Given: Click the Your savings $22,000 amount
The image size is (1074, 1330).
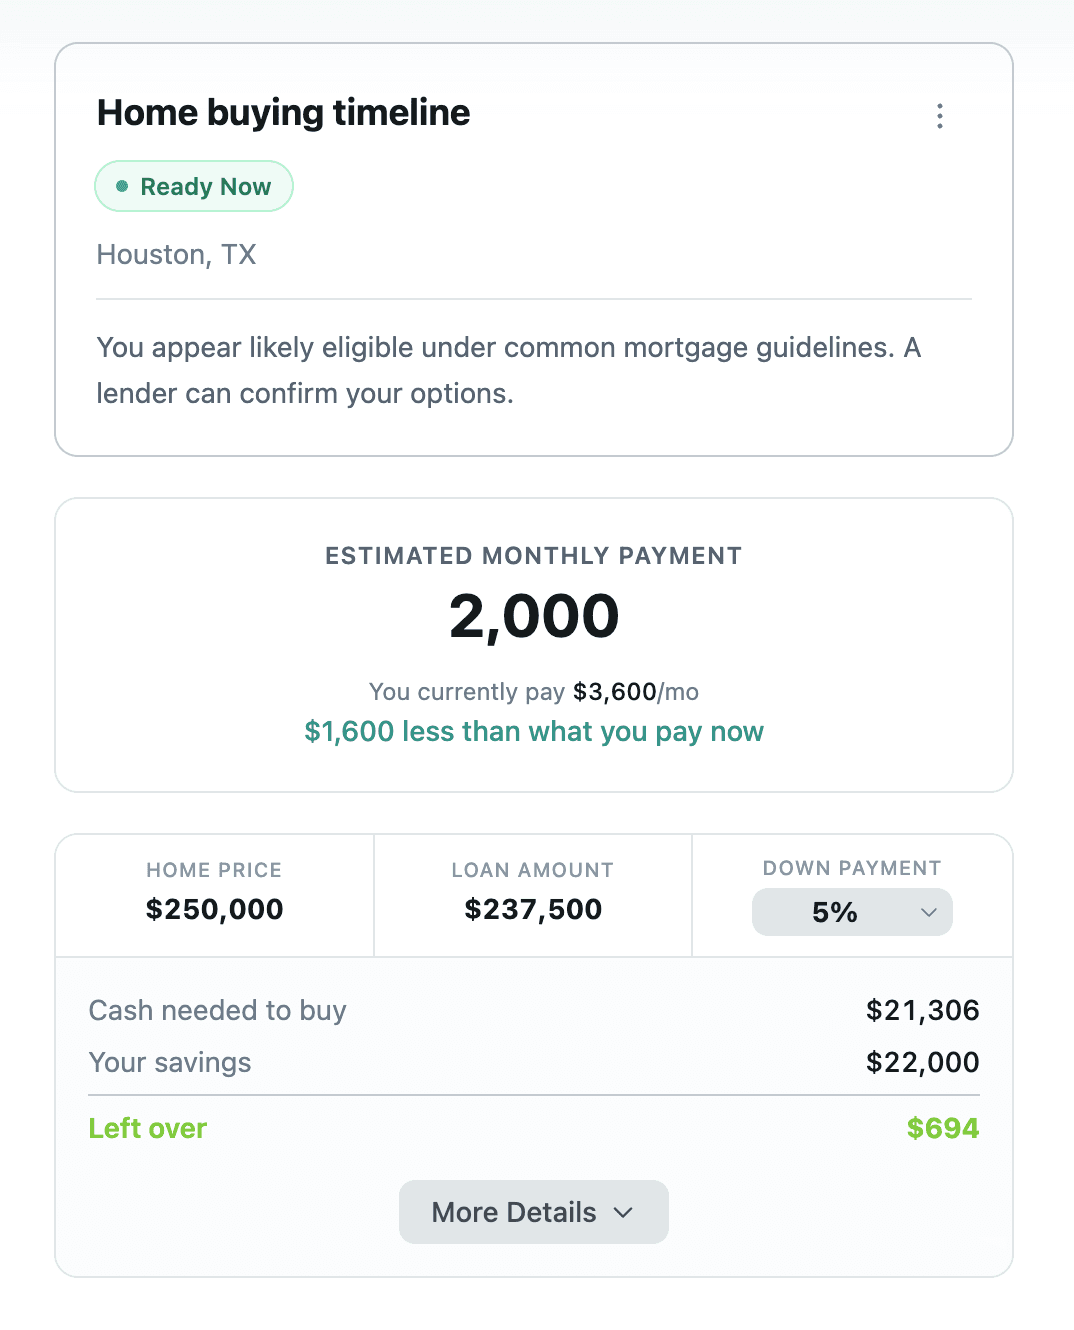Looking at the screenshot, I should [x=923, y=1062].
